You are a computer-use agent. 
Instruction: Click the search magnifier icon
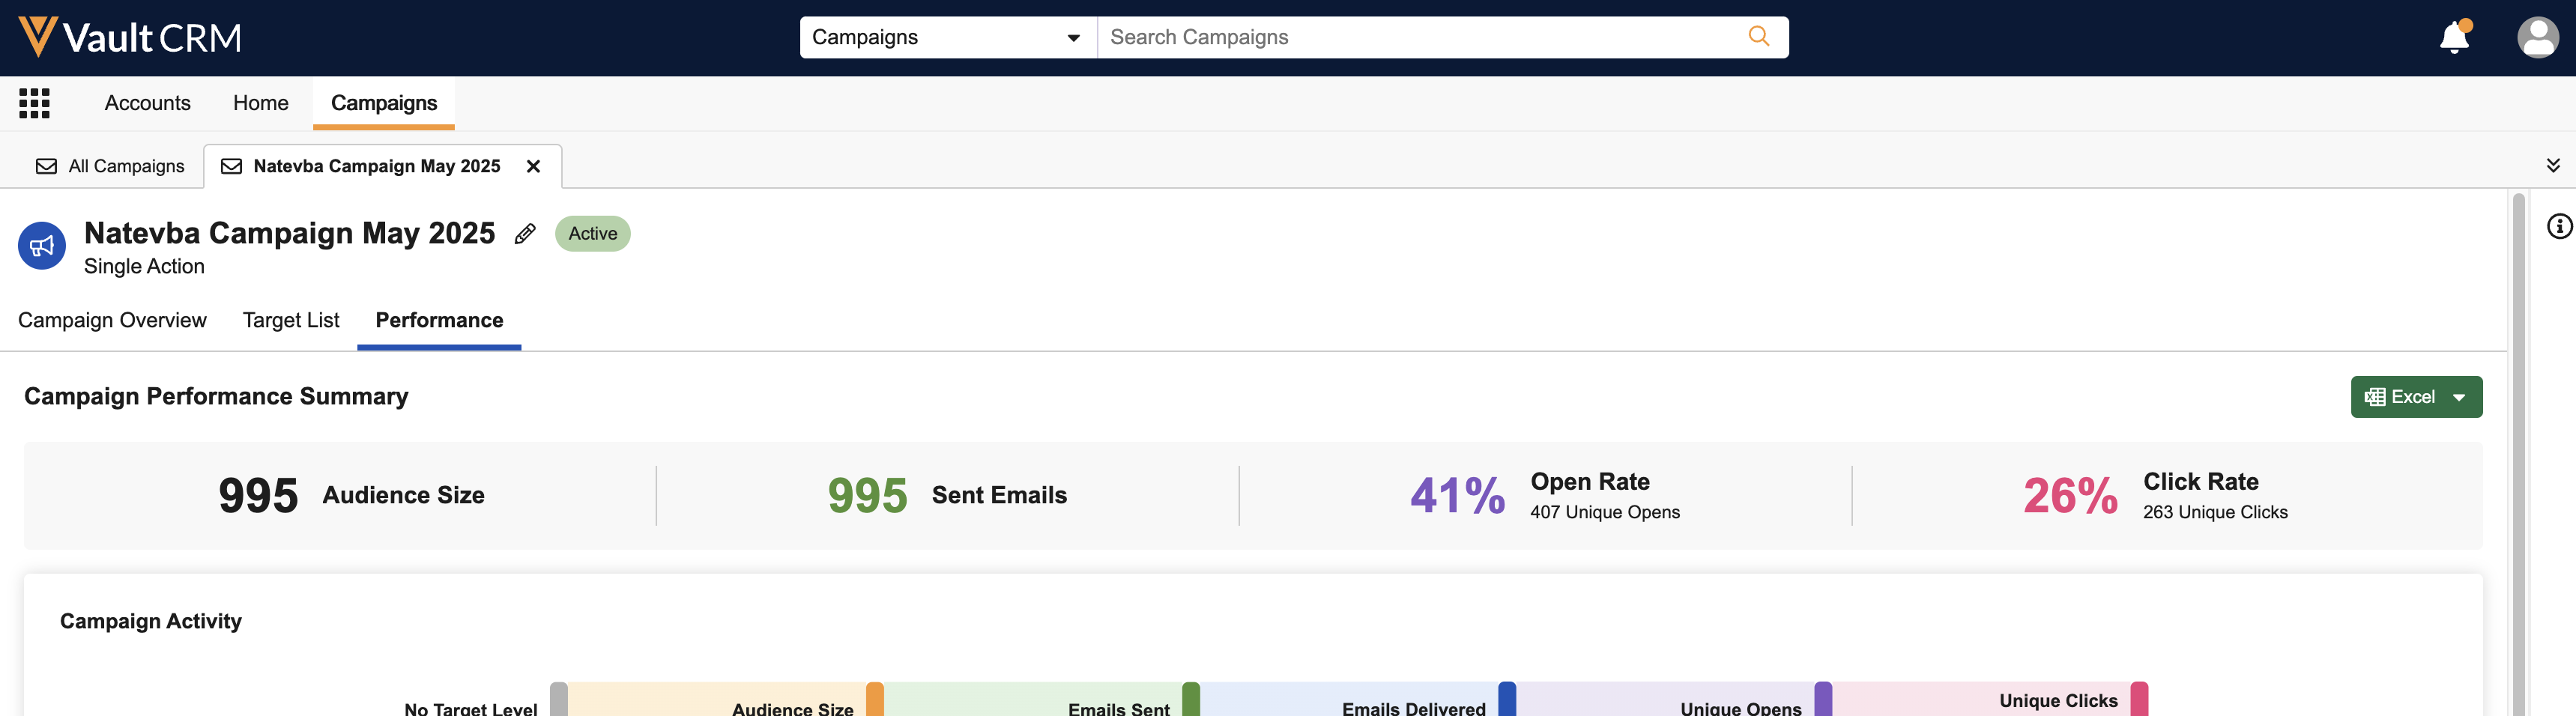1758,37
